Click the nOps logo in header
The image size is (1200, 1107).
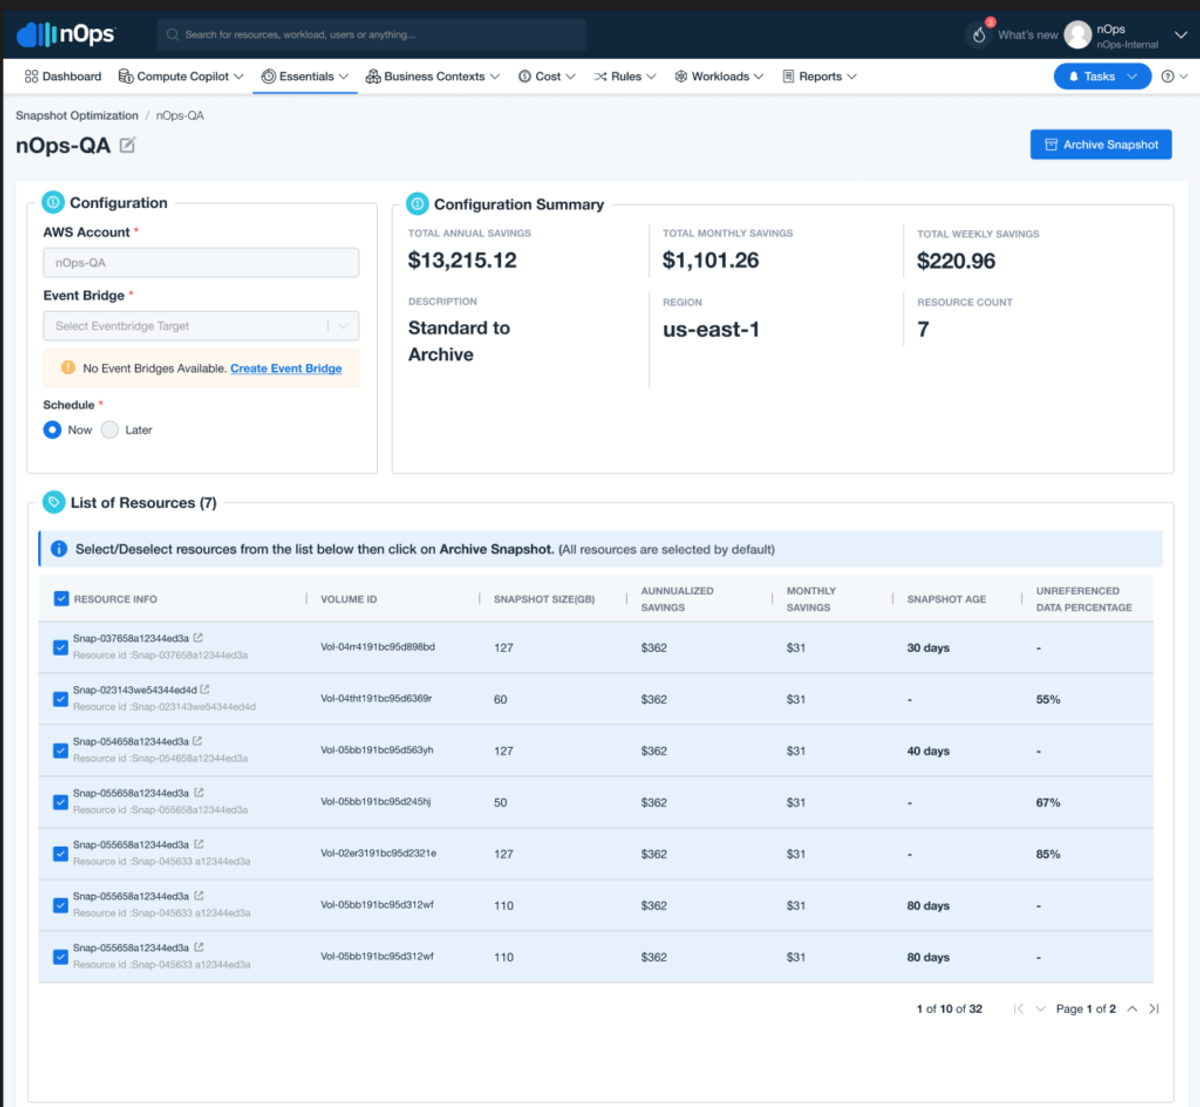coord(66,35)
